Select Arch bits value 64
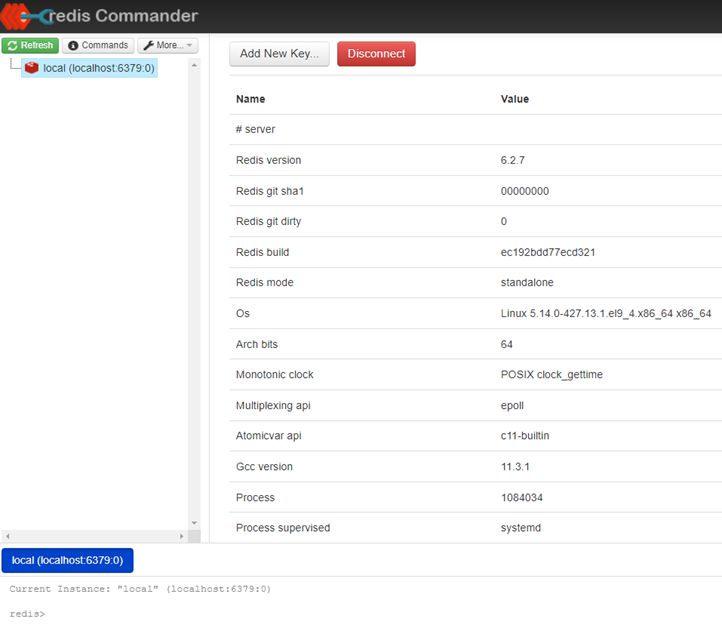The width and height of the screenshot is (722, 625). coord(507,344)
